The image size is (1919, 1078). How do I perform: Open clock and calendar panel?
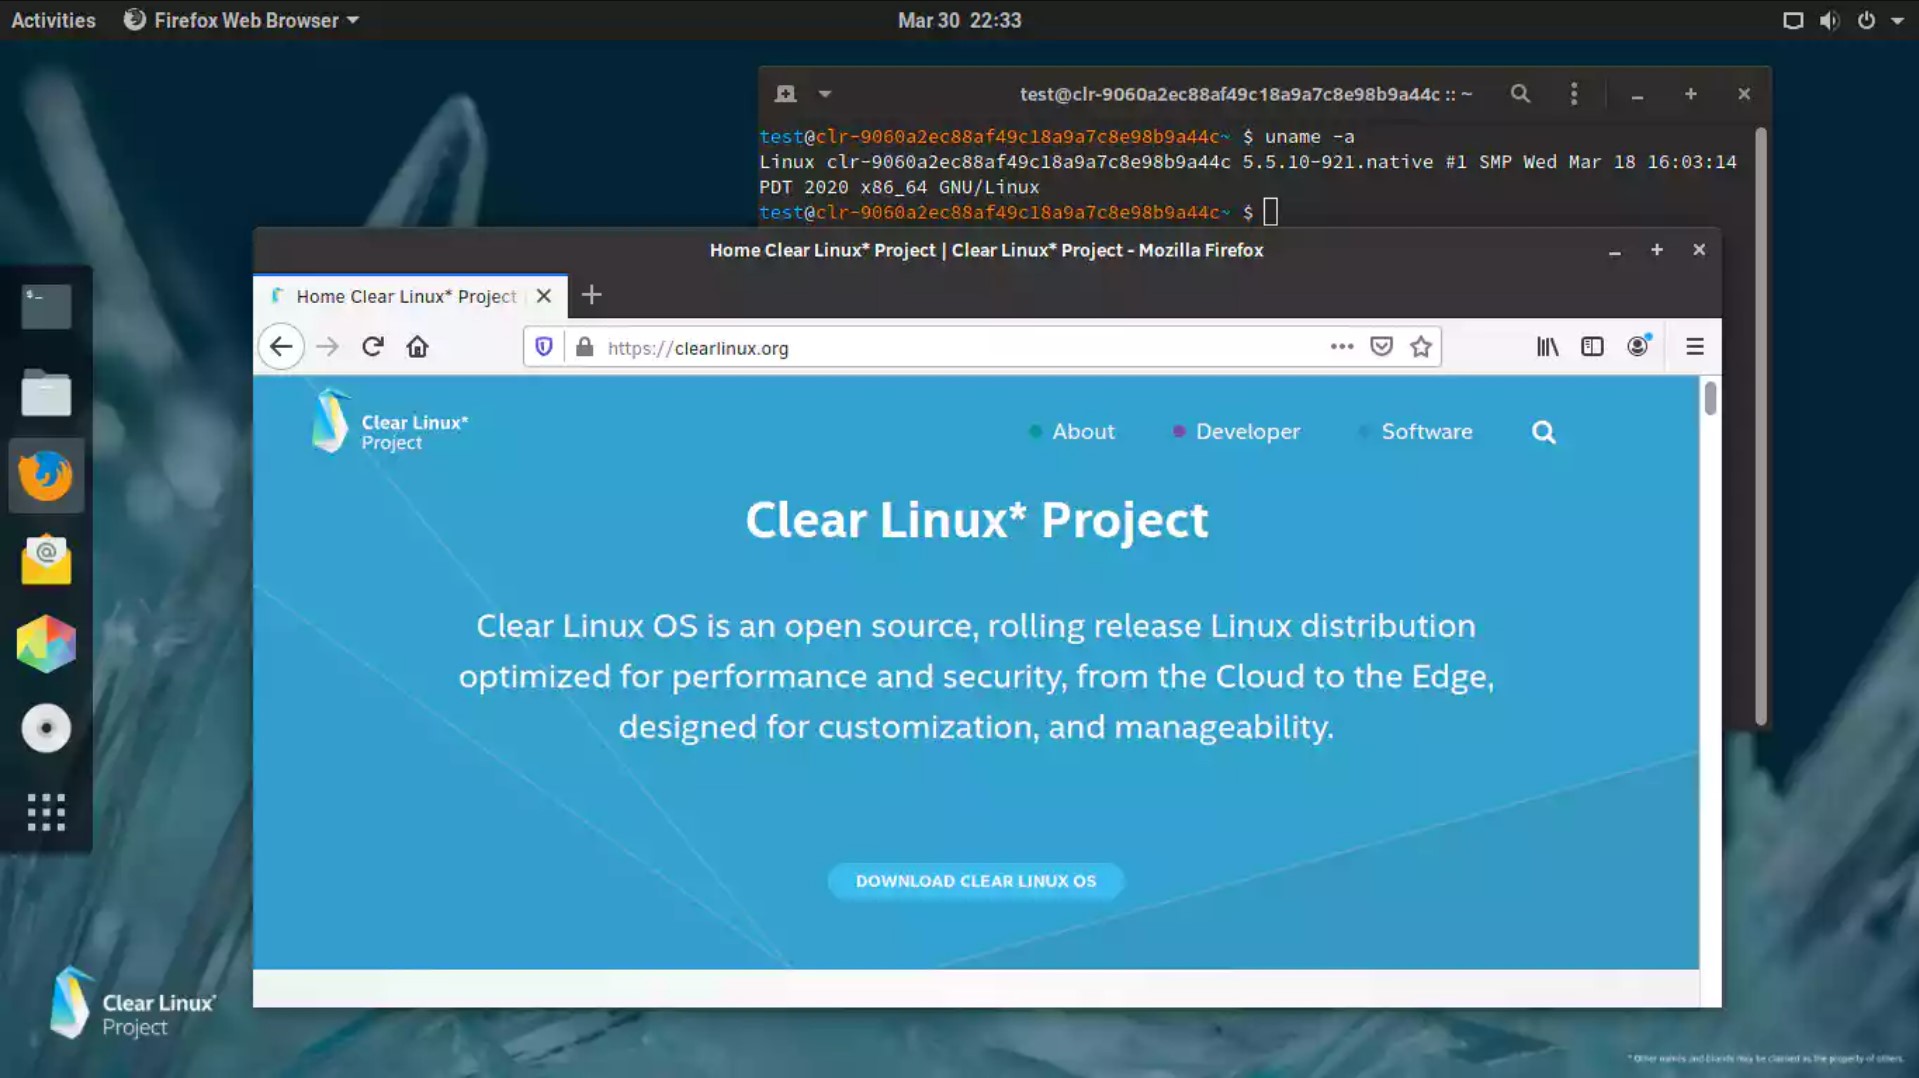point(959,20)
